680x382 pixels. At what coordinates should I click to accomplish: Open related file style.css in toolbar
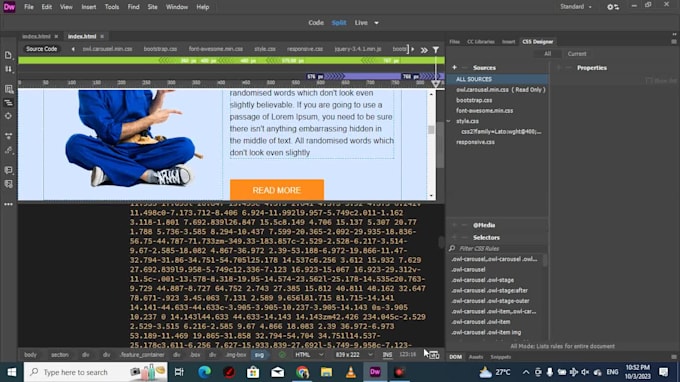tap(265, 49)
